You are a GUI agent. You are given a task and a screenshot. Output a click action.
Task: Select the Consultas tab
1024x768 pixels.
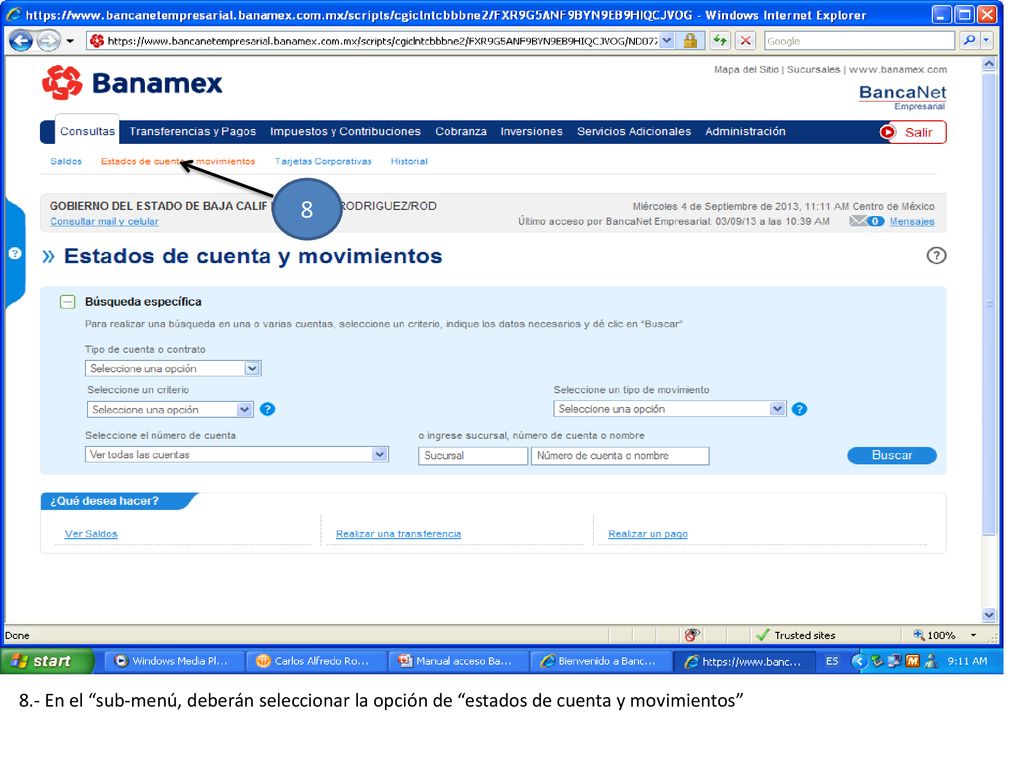tap(87, 131)
